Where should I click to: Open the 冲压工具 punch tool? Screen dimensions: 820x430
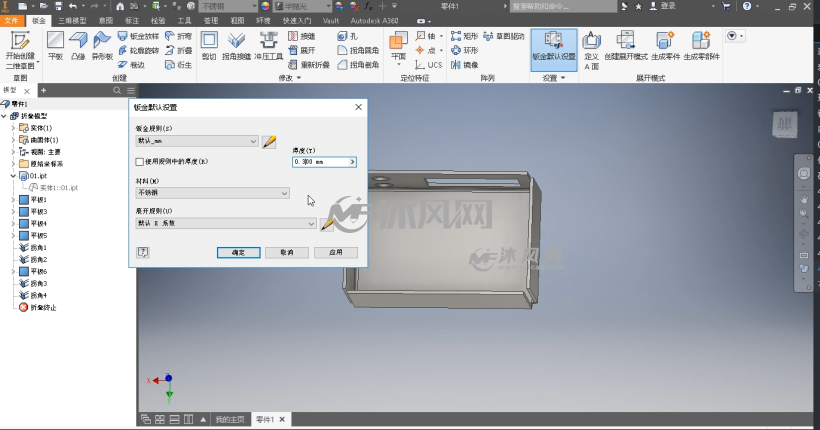pos(268,46)
